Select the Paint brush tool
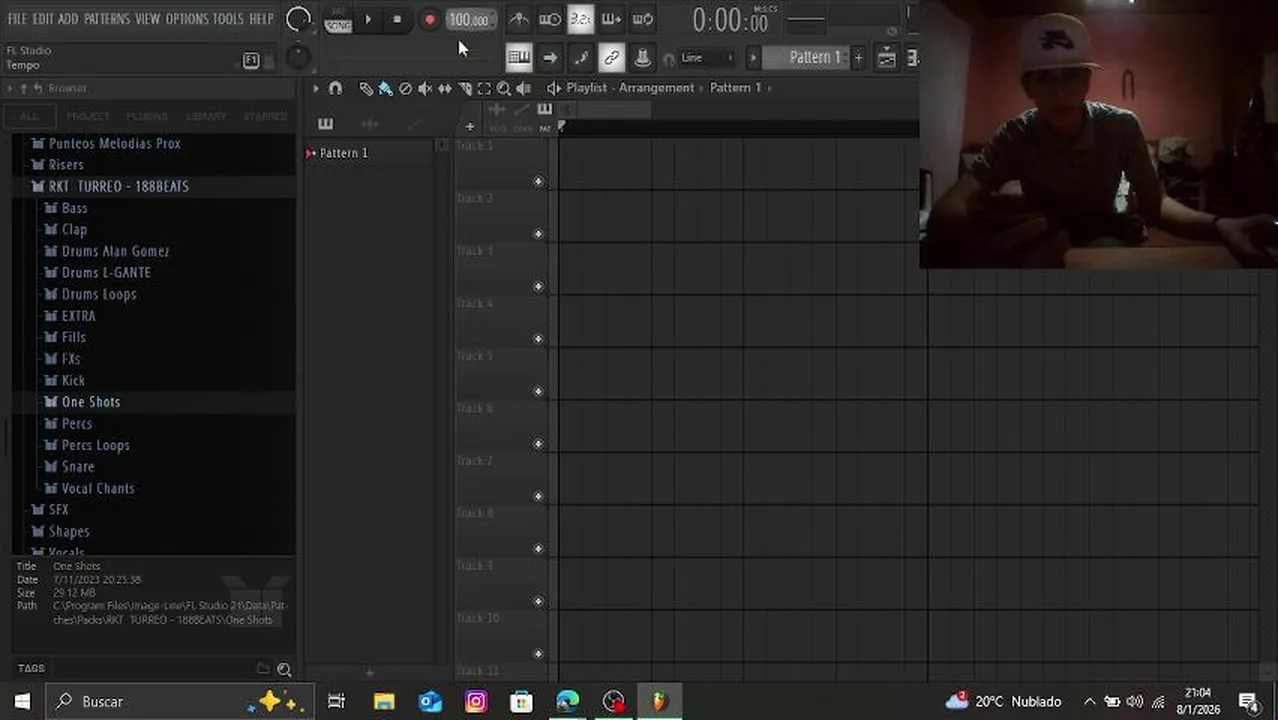 coord(385,88)
